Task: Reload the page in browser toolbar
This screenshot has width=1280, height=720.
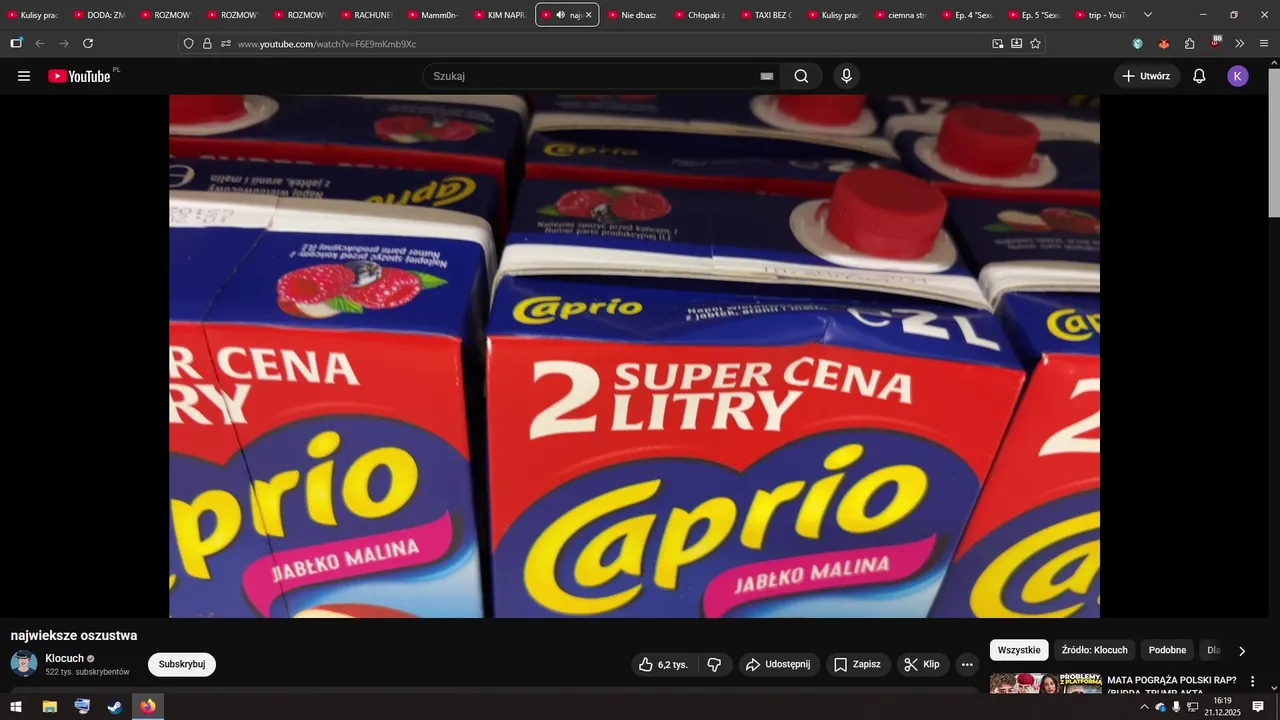Action: (88, 43)
